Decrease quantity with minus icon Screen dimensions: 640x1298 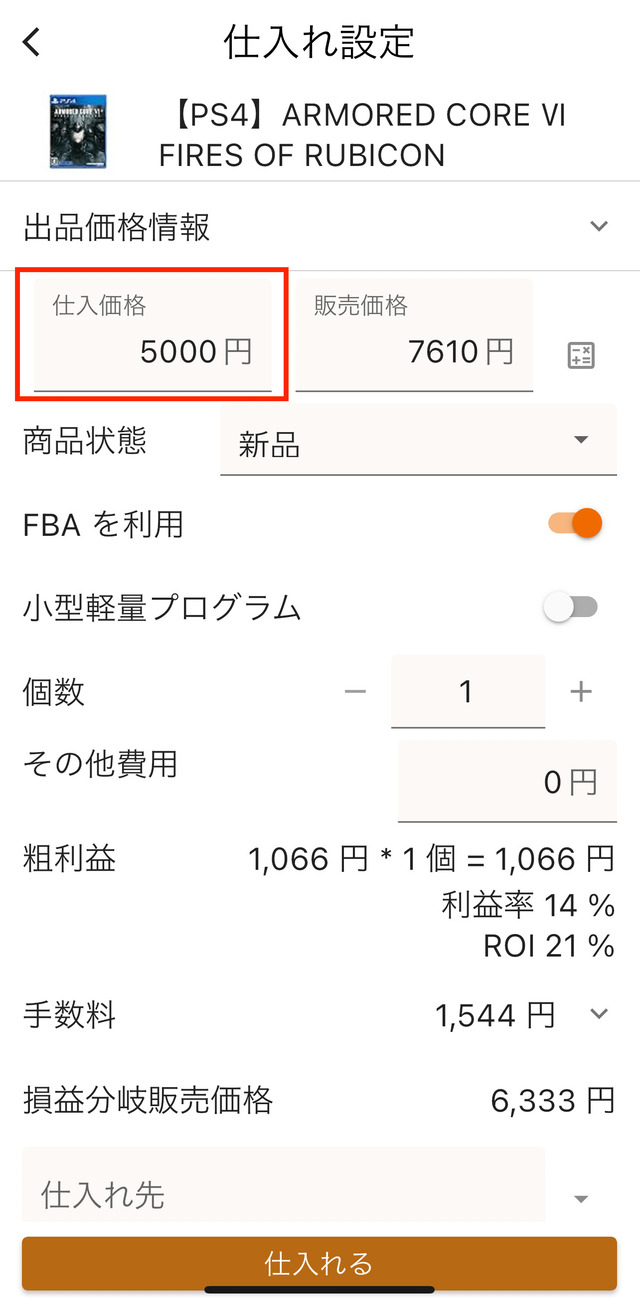coord(355,692)
